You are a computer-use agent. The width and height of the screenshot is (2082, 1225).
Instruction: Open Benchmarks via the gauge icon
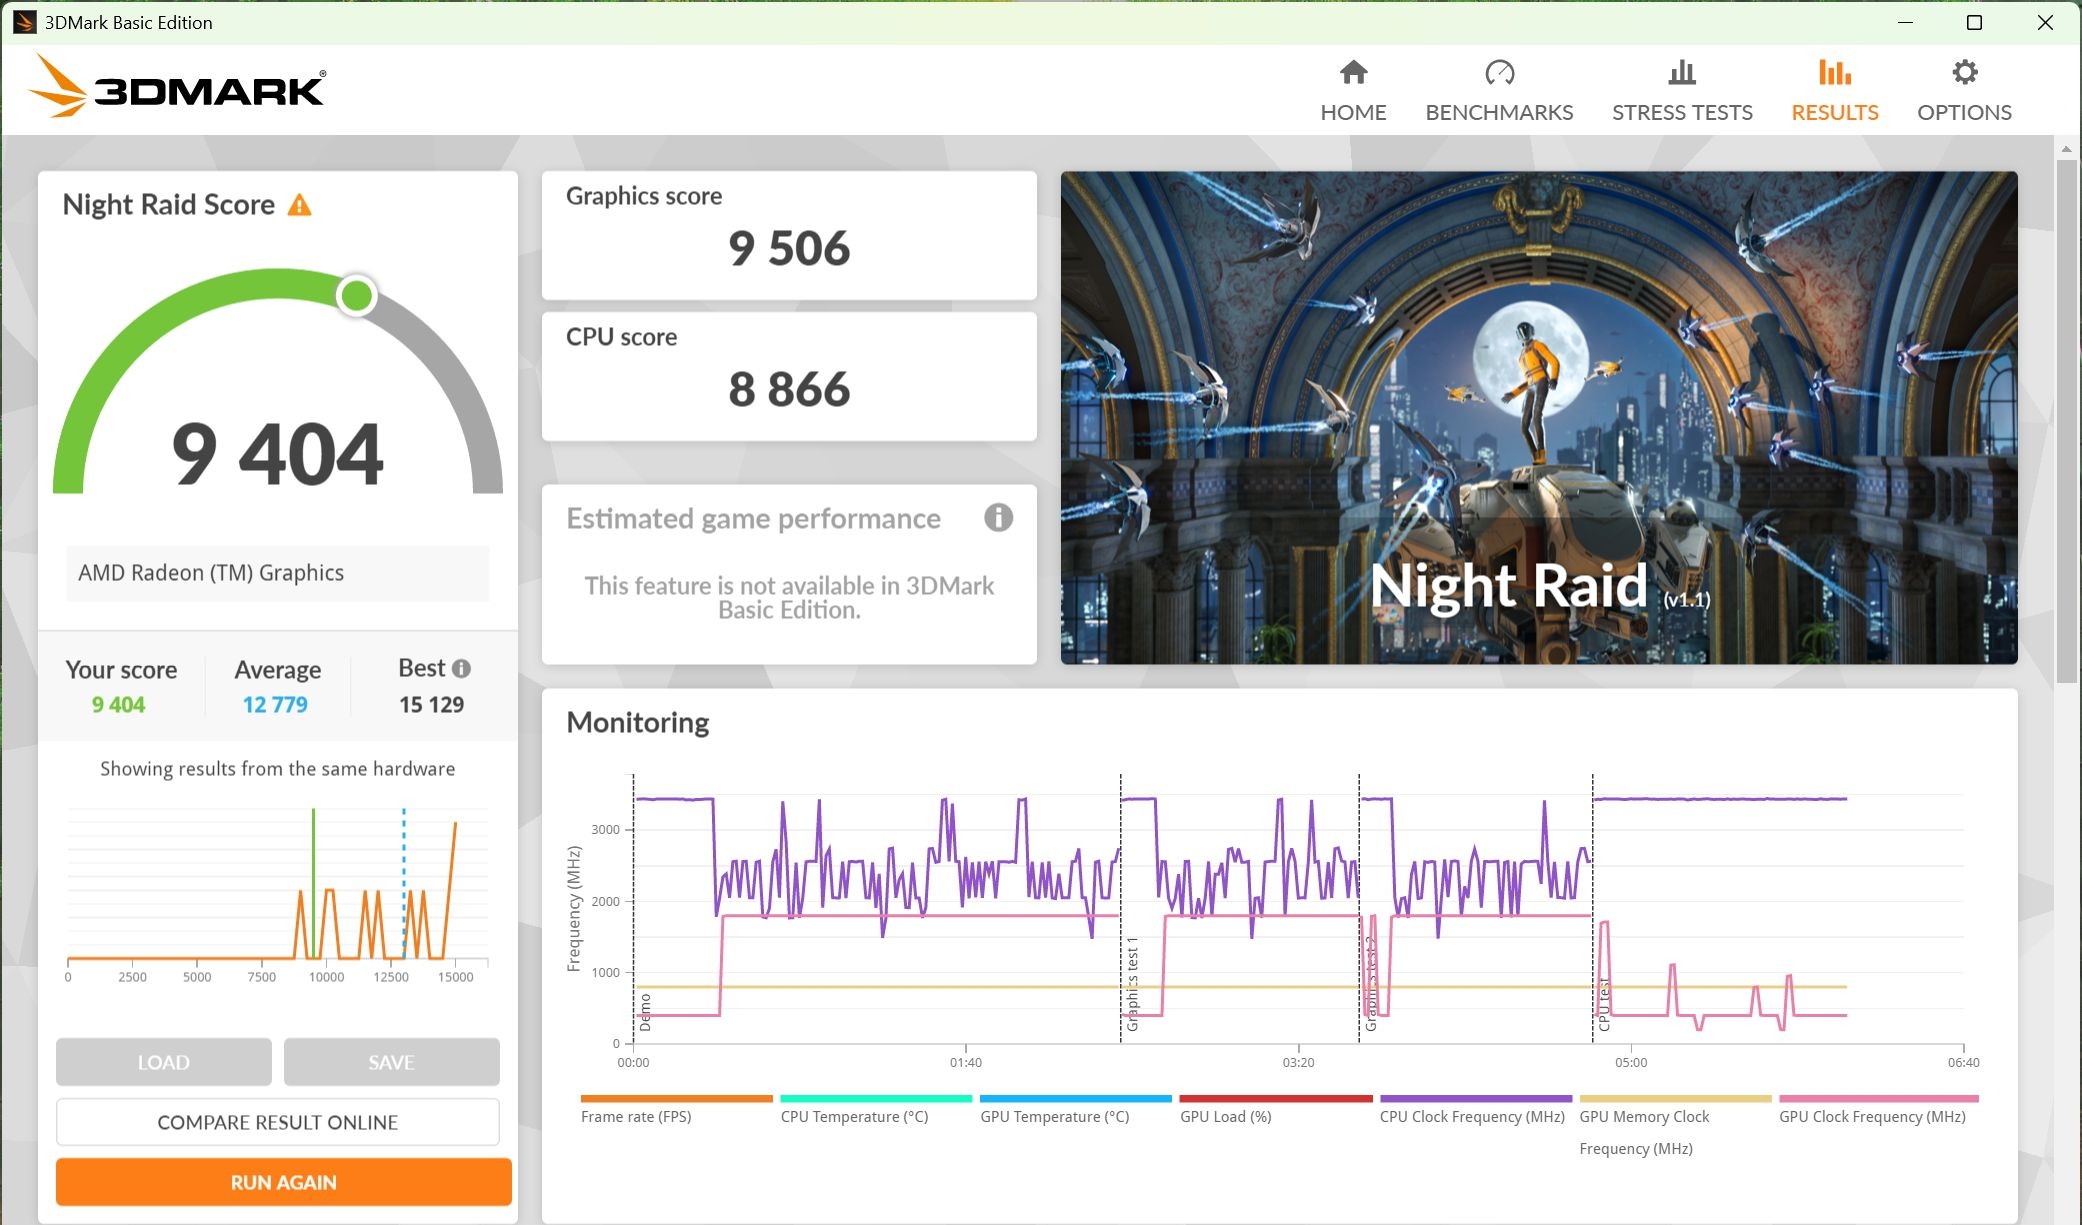(1499, 72)
